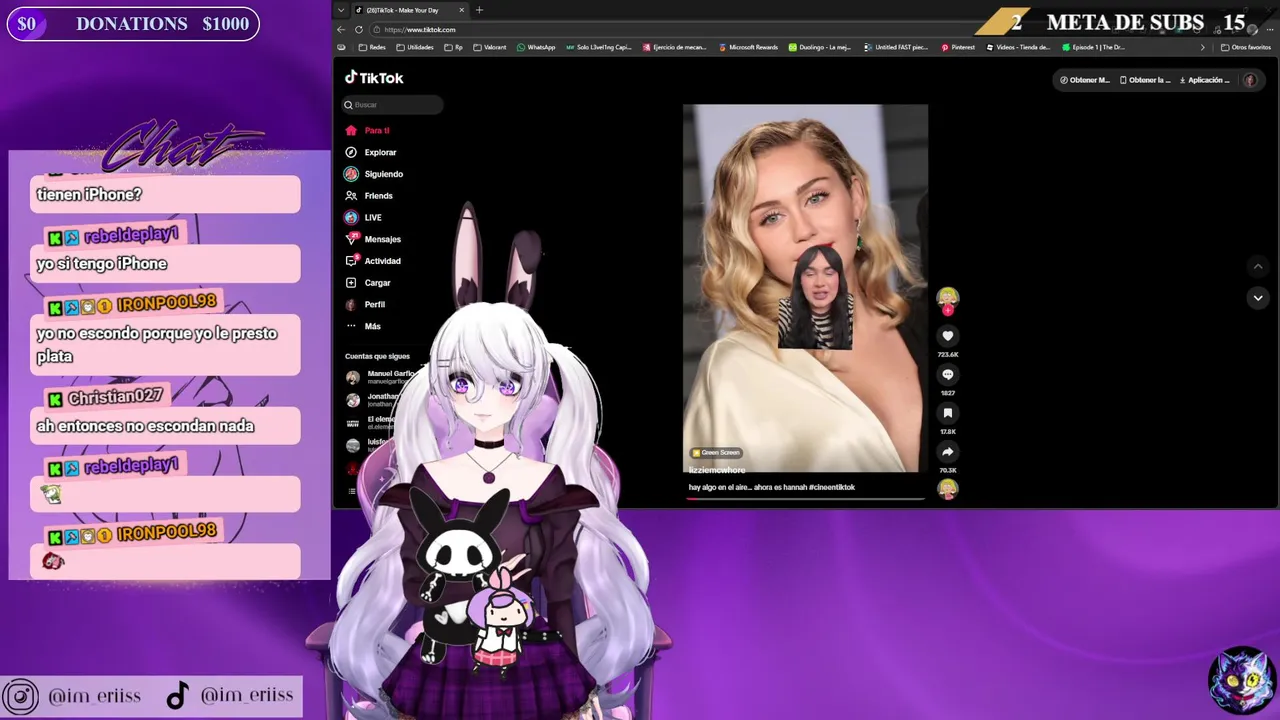
Task: Open the Pinterest bookmark
Action: tap(958, 47)
